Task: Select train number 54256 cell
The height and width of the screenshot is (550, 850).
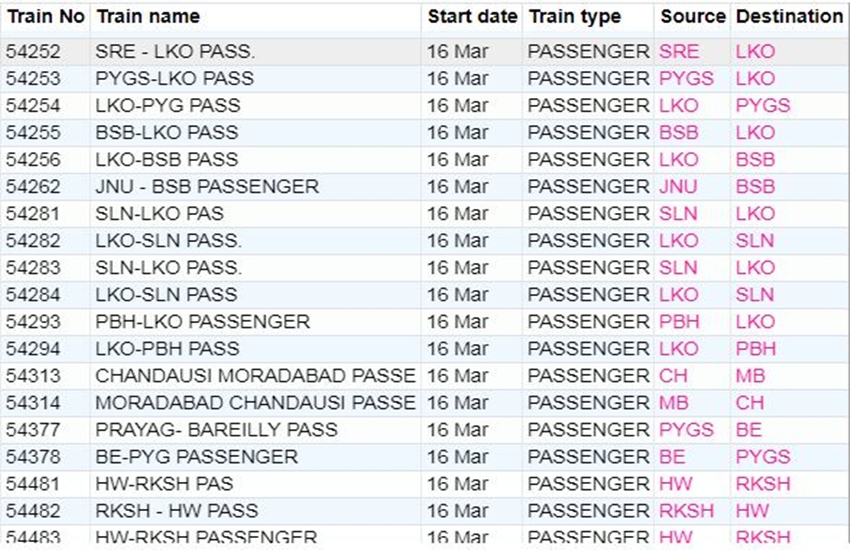Action: tap(33, 159)
